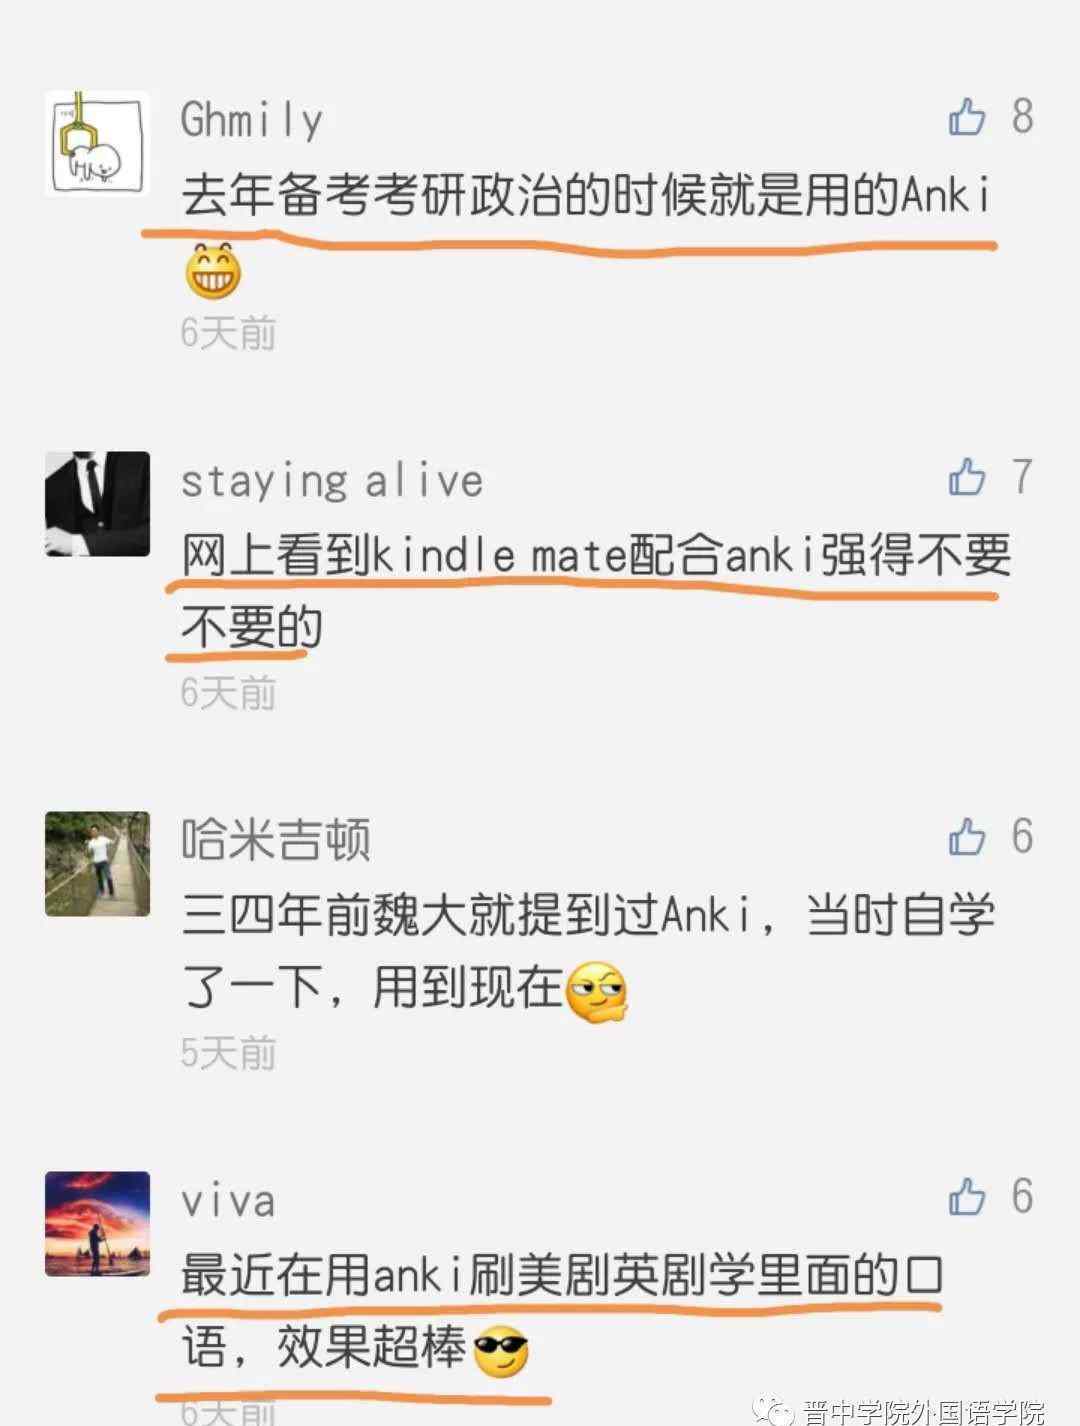Image resolution: width=1080 pixels, height=1426 pixels.
Task: Tap the grinning emoji in Ghmily's comment
Action: coord(213,270)
